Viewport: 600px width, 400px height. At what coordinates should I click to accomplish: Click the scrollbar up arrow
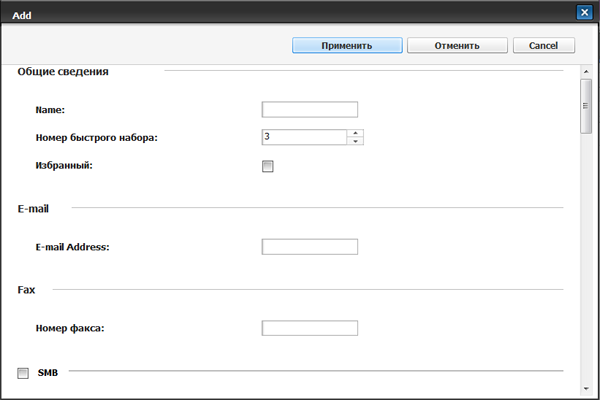click(x=587, y=72)
